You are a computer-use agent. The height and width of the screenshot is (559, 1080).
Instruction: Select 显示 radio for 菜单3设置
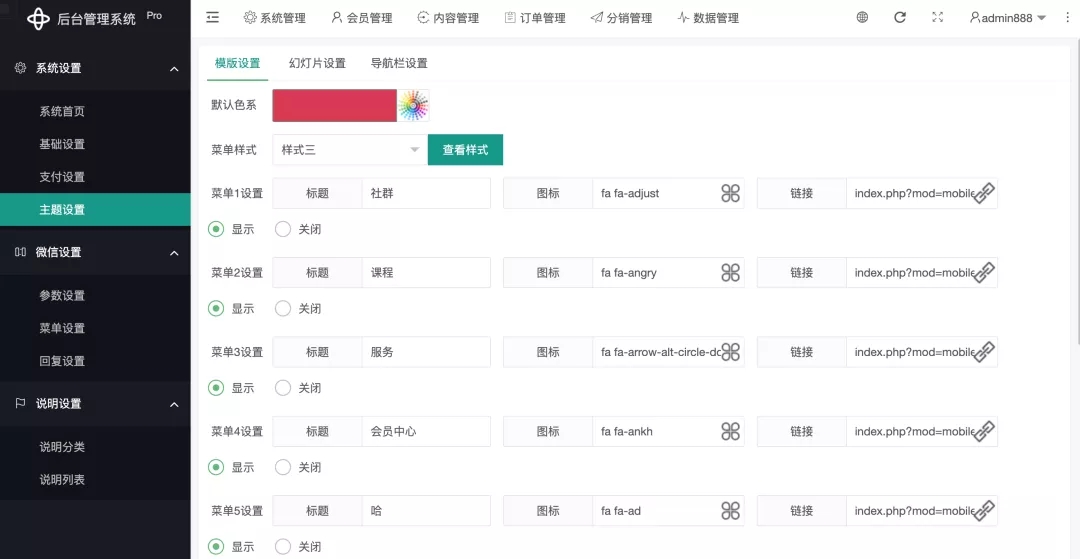pos(216,388)
